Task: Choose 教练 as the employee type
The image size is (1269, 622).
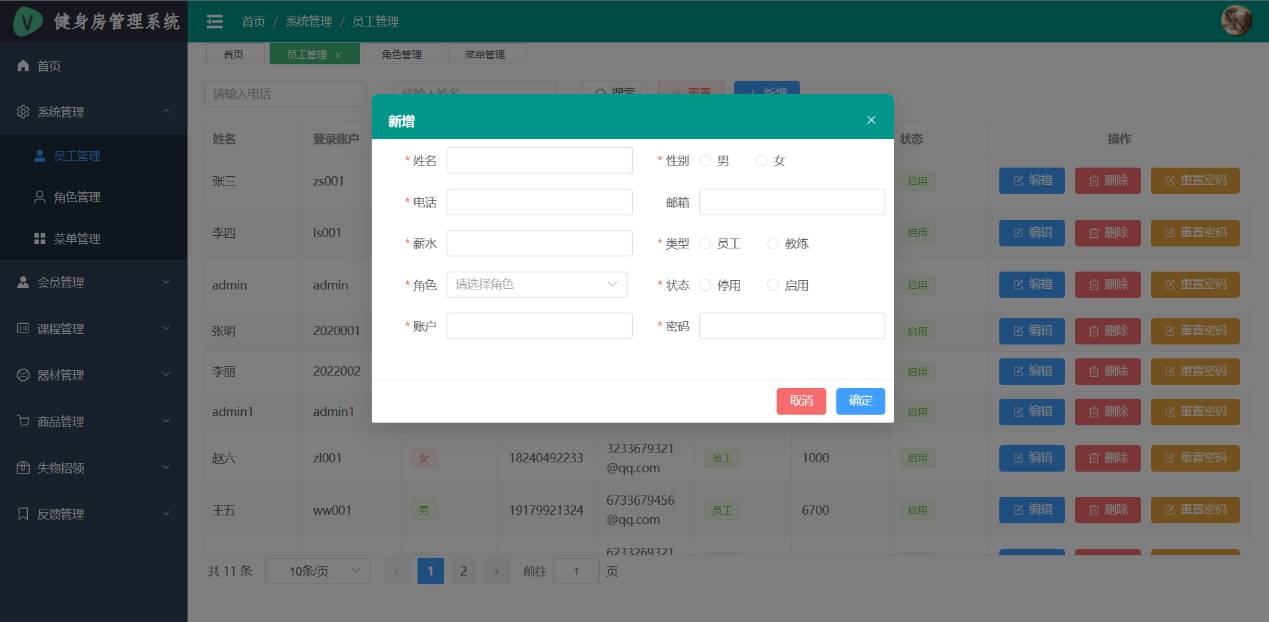Action: (773, 243)
